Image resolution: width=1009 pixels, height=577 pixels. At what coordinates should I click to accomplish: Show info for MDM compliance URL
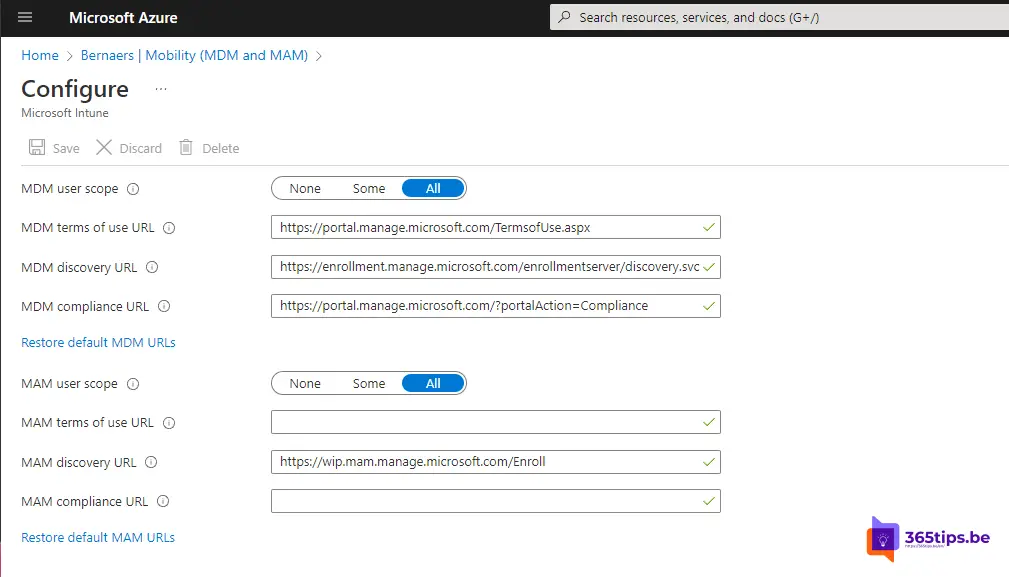pos(164,306)
